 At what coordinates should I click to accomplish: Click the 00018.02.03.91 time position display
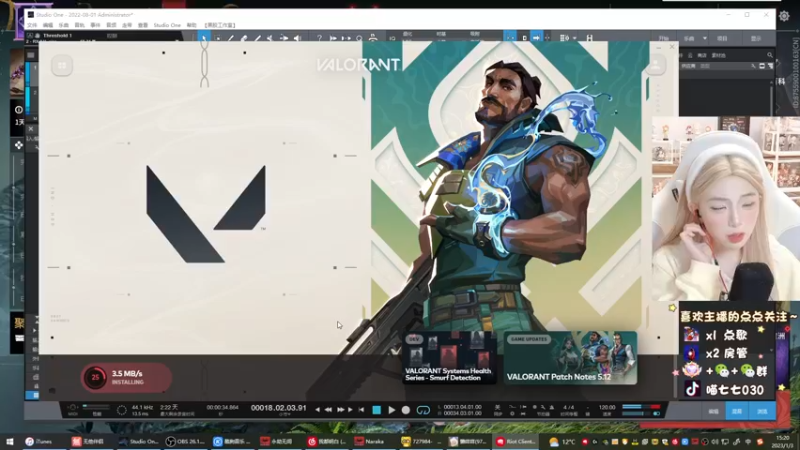click(279, 408)
